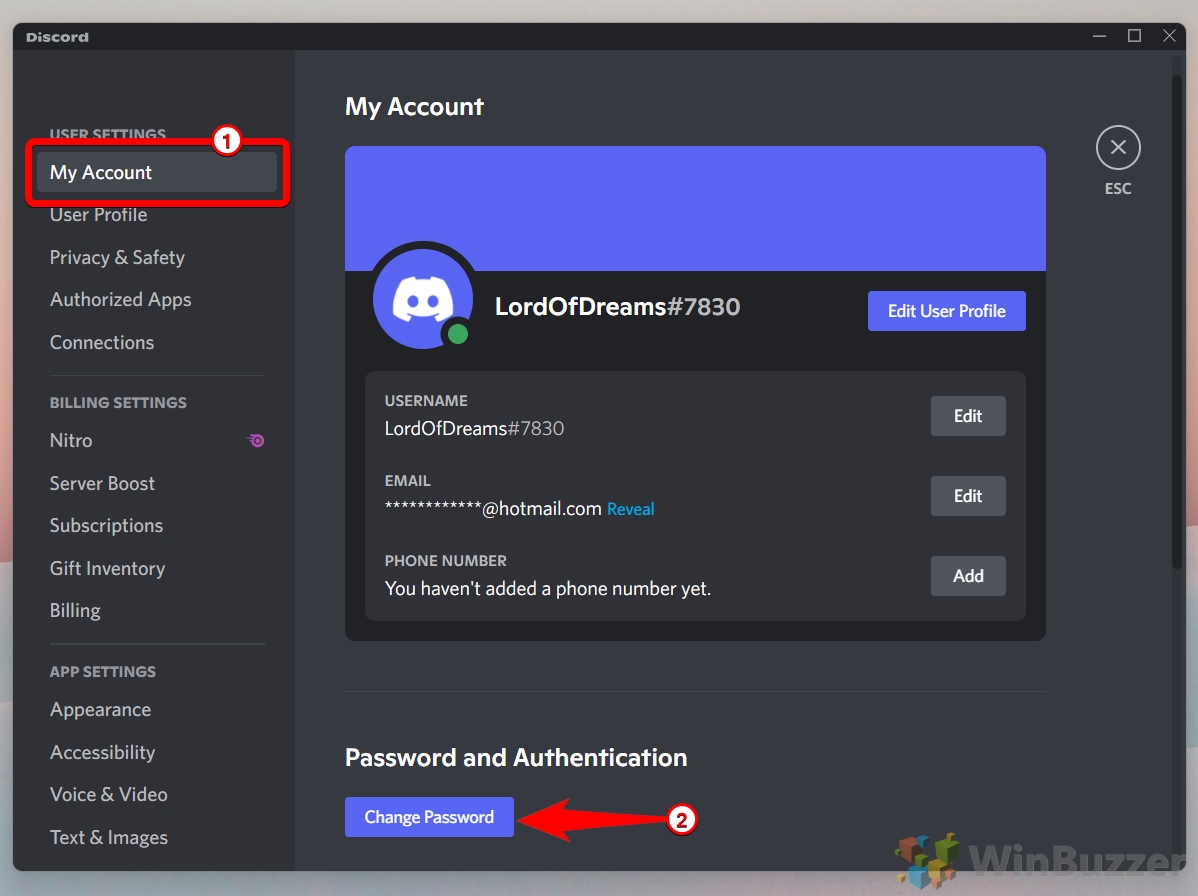The height and width of the screenshot is (896, 1198).
Task: Edit the email address
Action: click(x=968, y=497)
